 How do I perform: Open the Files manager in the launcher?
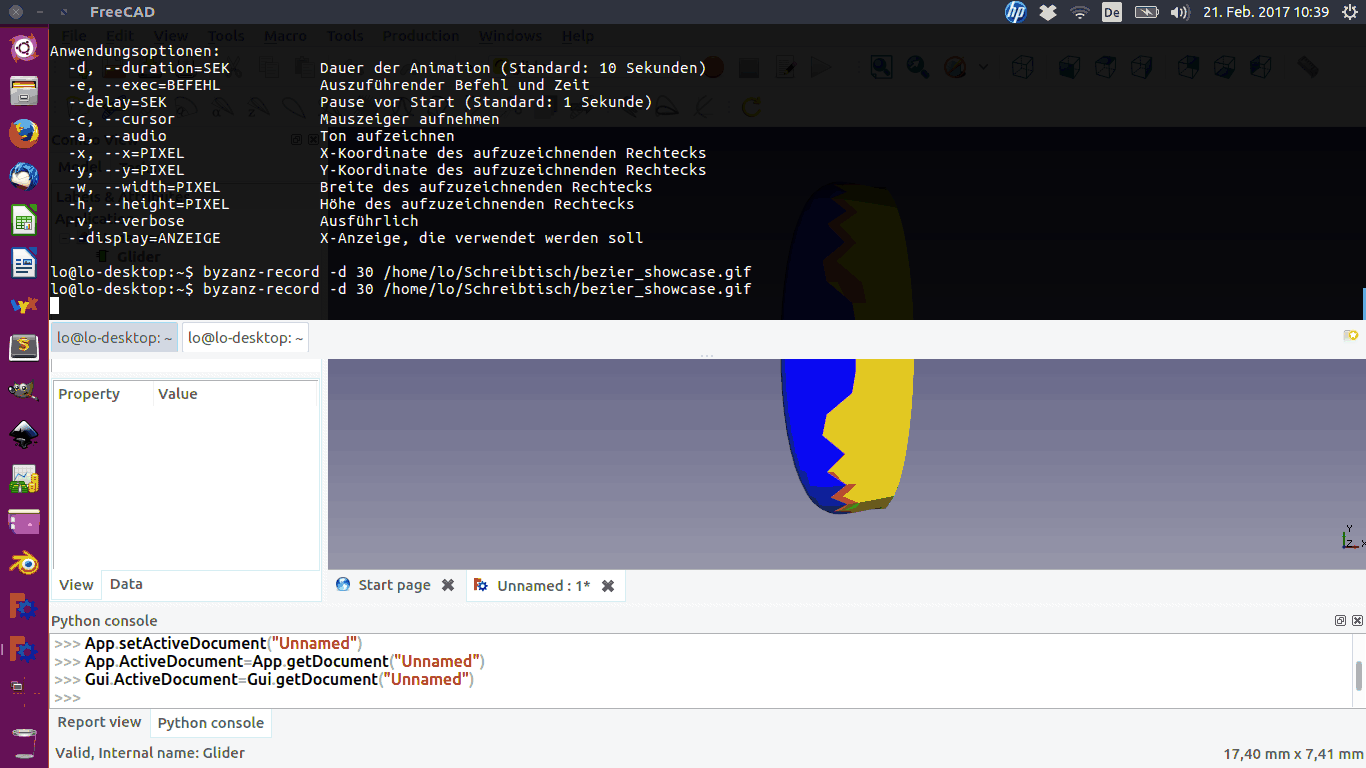pyautogui.click(x=24, y=90)
